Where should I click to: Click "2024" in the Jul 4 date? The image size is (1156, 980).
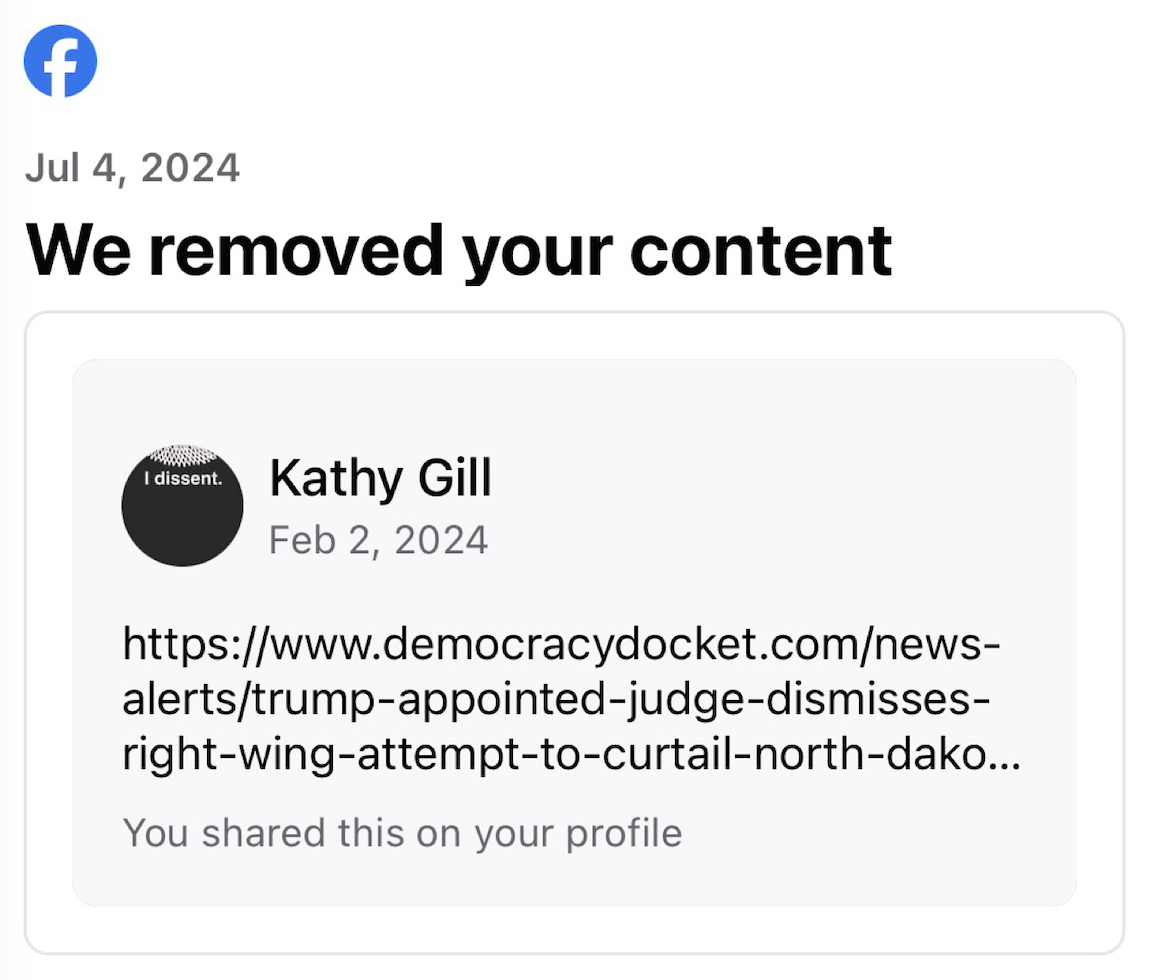click(x=191, y=167)
